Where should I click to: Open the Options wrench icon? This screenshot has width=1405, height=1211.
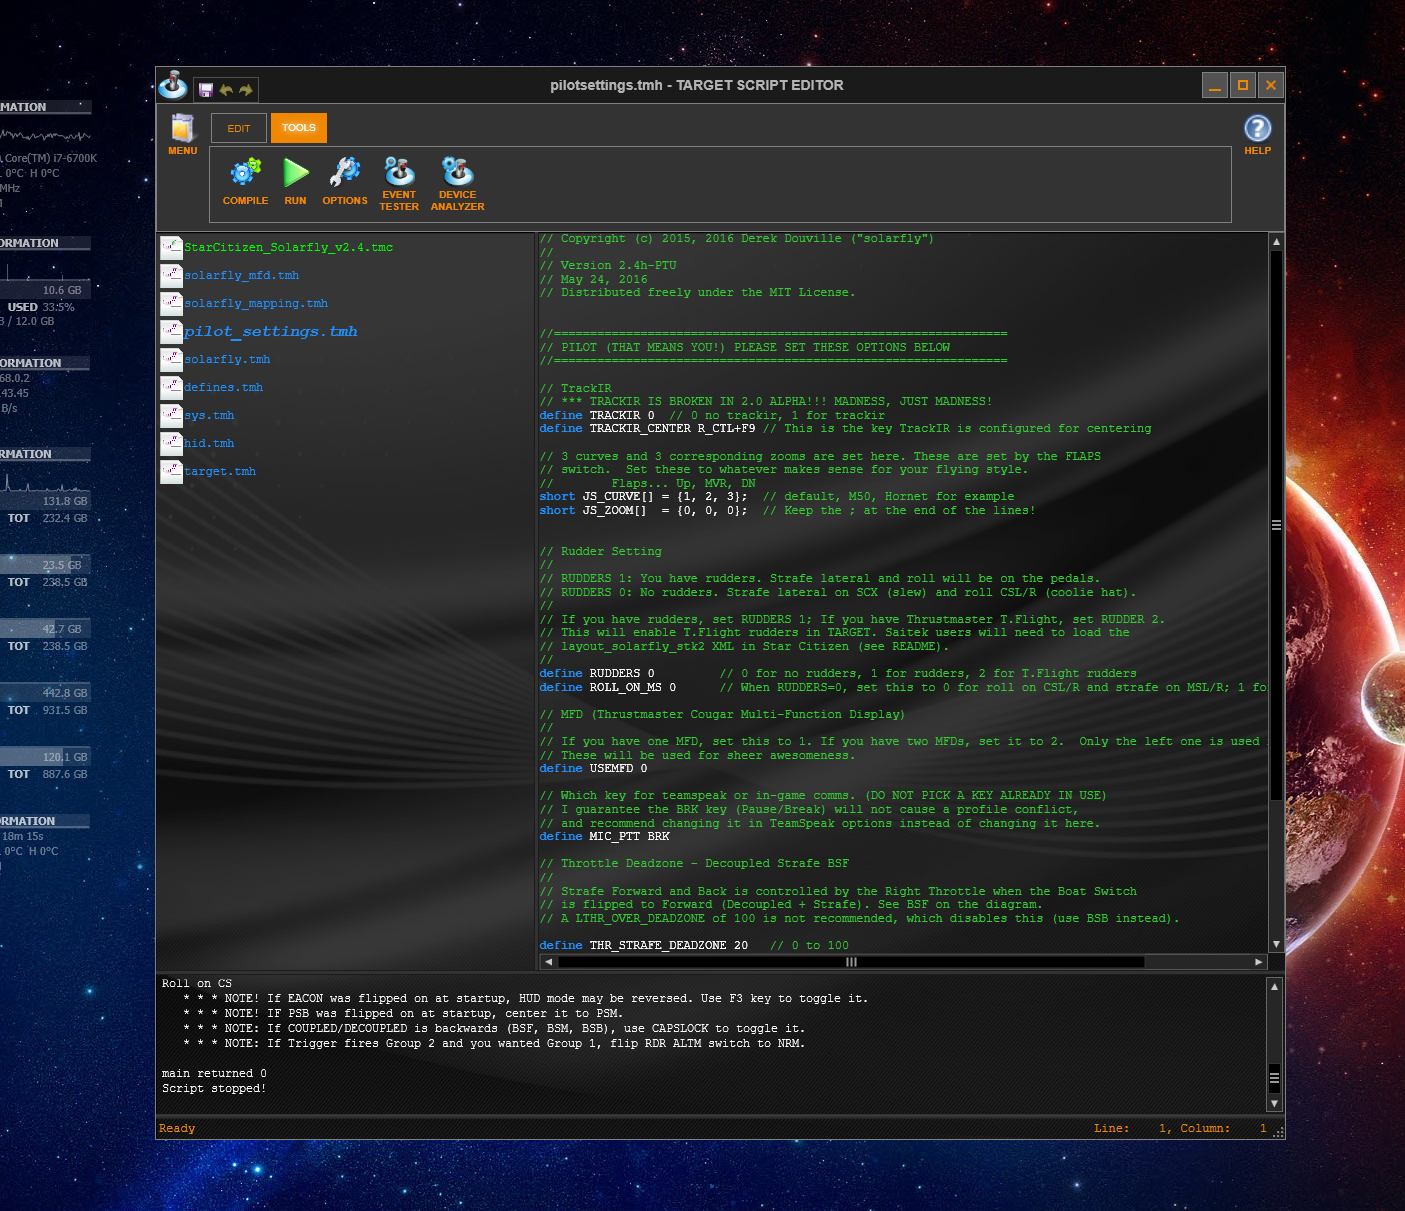345,173
